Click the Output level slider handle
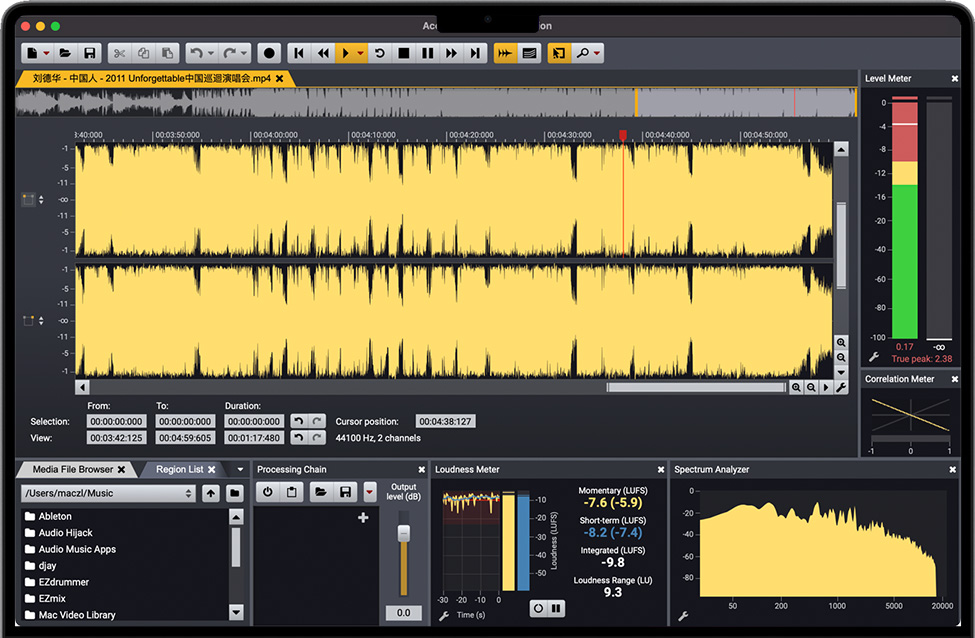The height and width of the screenshot is (638, 975). [404, 535]
